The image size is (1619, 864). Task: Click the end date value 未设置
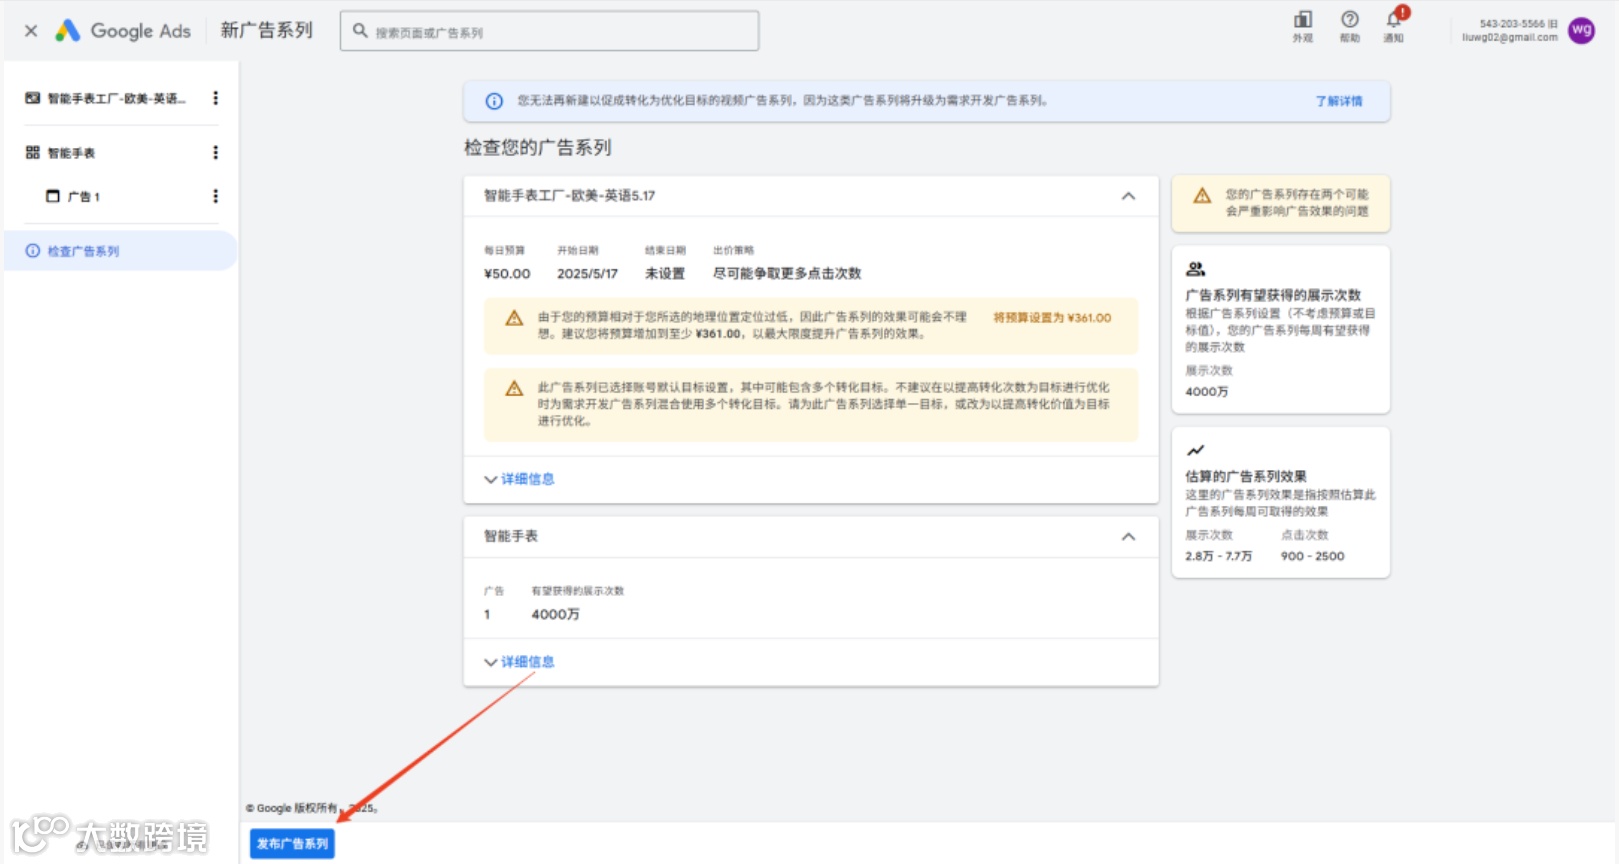(x=665, y=274)
